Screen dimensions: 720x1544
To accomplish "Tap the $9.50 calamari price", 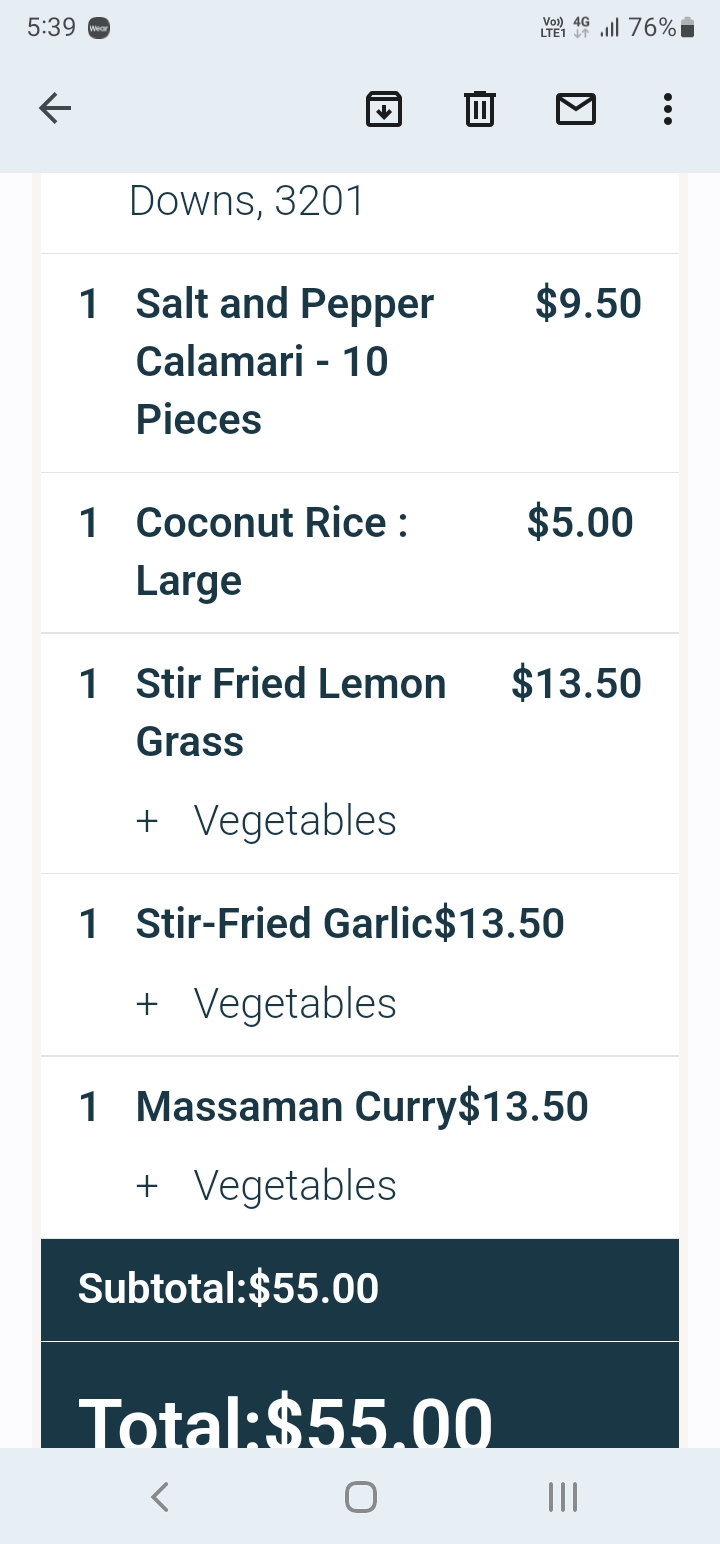I will coord(588,303).
